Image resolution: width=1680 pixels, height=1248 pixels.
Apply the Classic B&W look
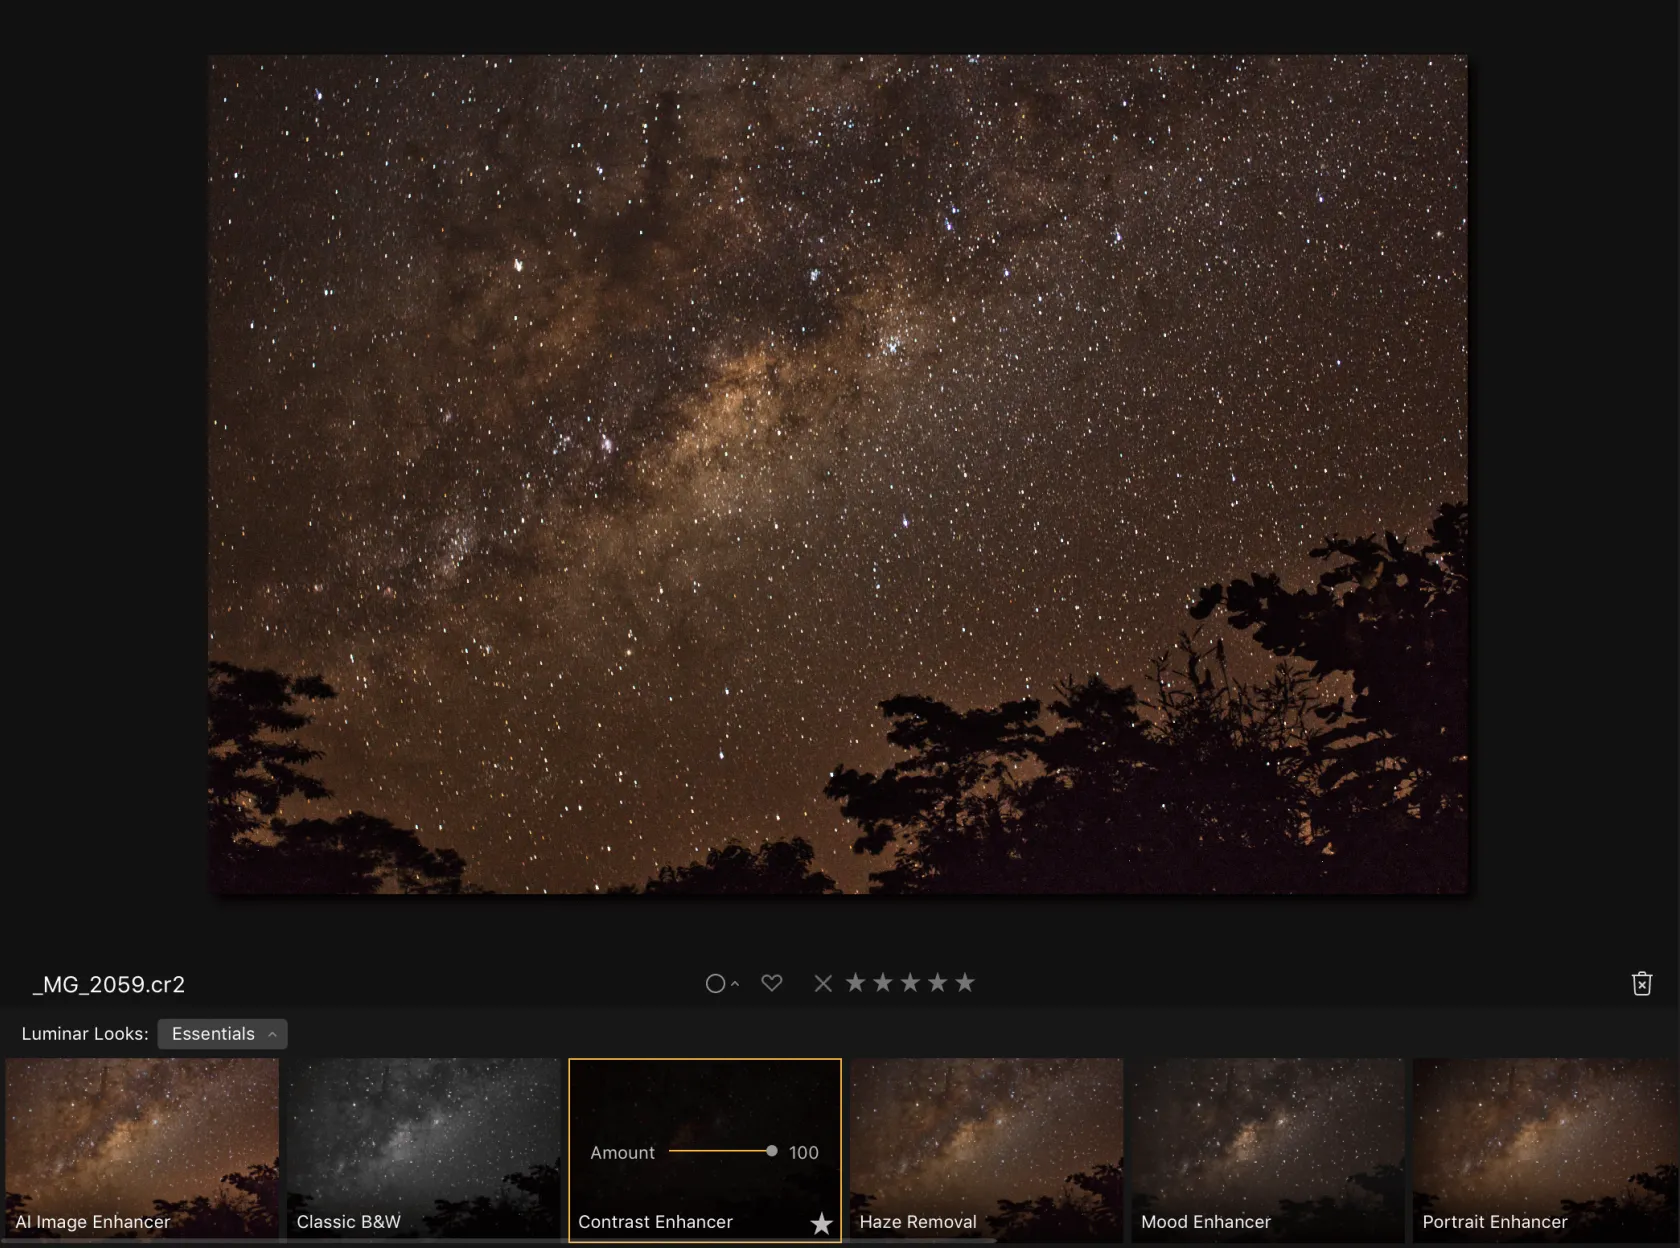423,1148
